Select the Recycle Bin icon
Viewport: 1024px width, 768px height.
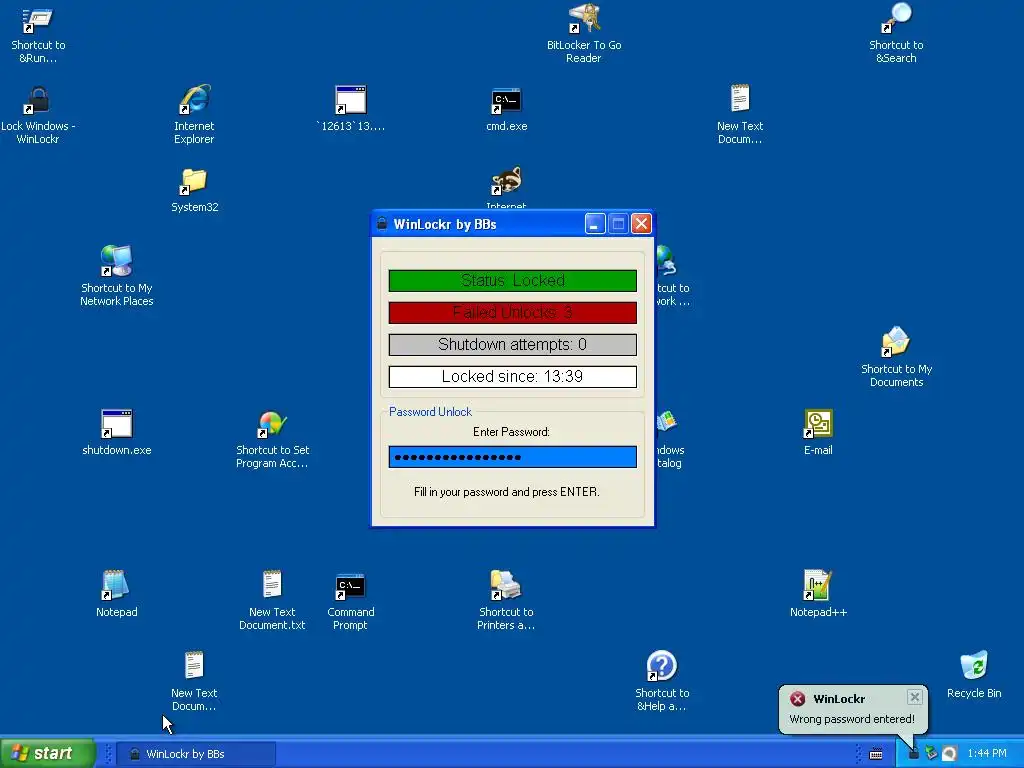coord(974,675)
